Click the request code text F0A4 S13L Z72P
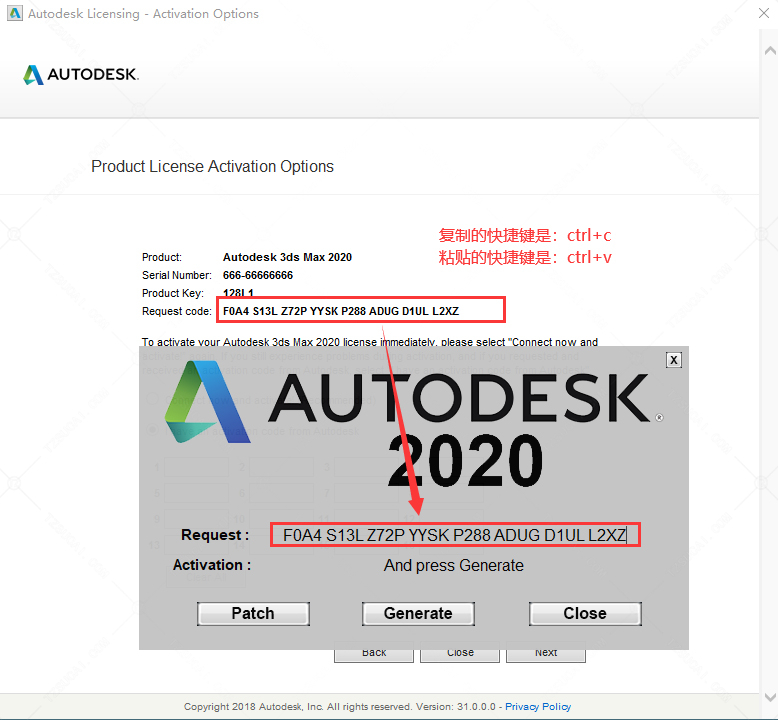Screen dimensions: 778x720 [341, 311]
